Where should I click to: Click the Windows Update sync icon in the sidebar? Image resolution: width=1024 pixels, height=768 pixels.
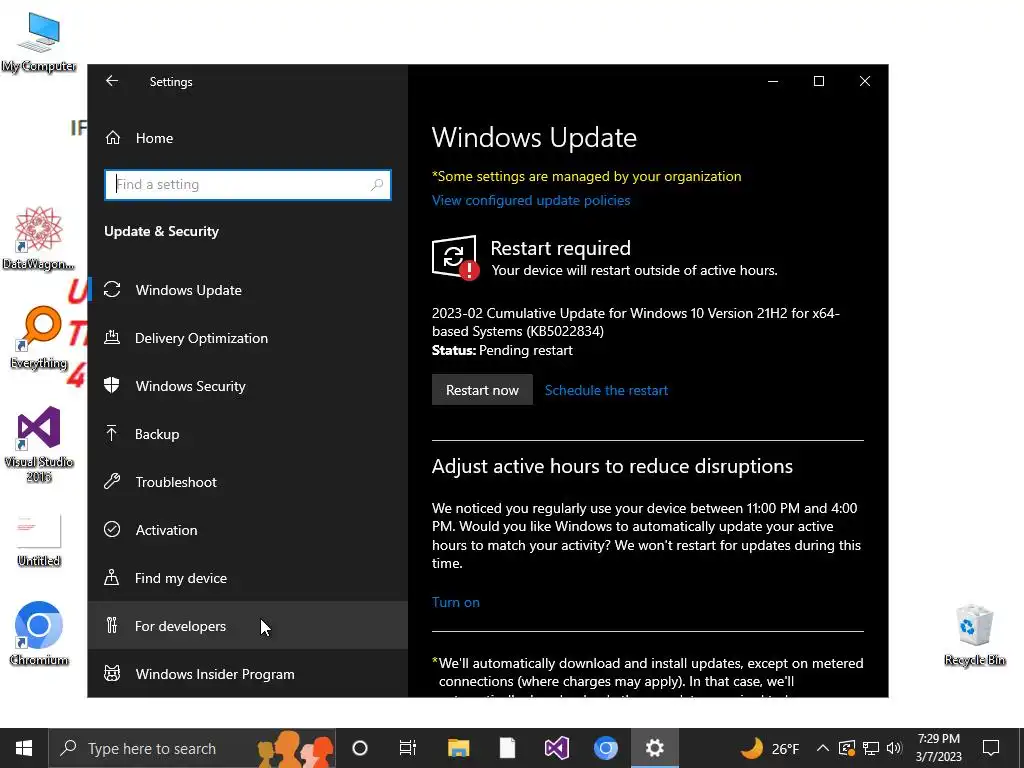tap(112, 289)
